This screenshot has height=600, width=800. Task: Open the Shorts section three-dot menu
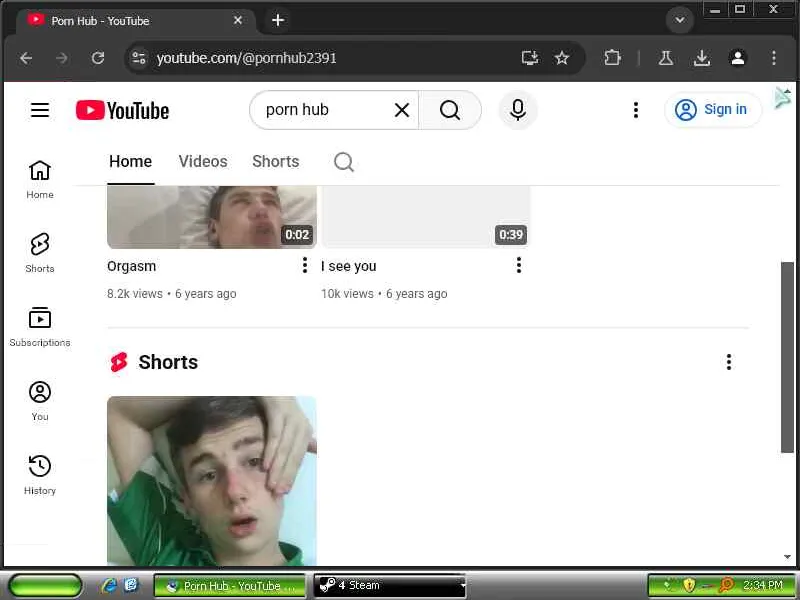pos(729,362)
